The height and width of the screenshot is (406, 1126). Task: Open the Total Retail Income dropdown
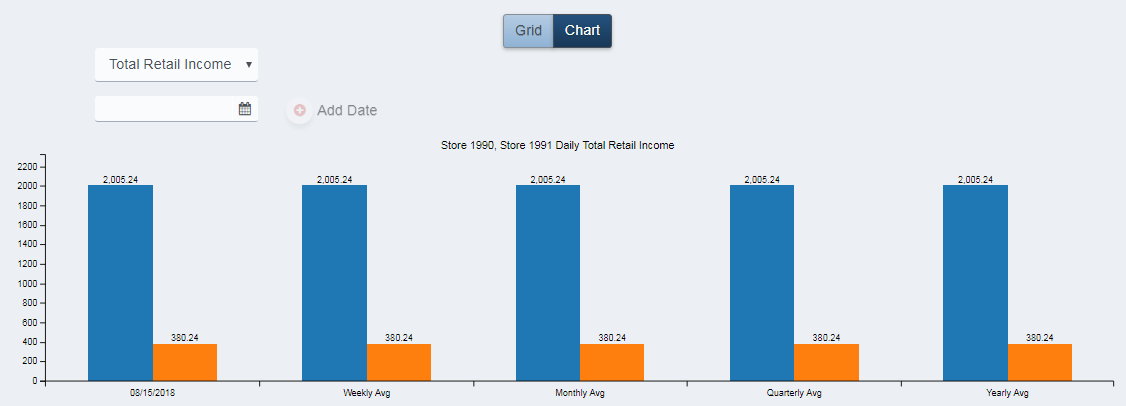click(176, 65)
